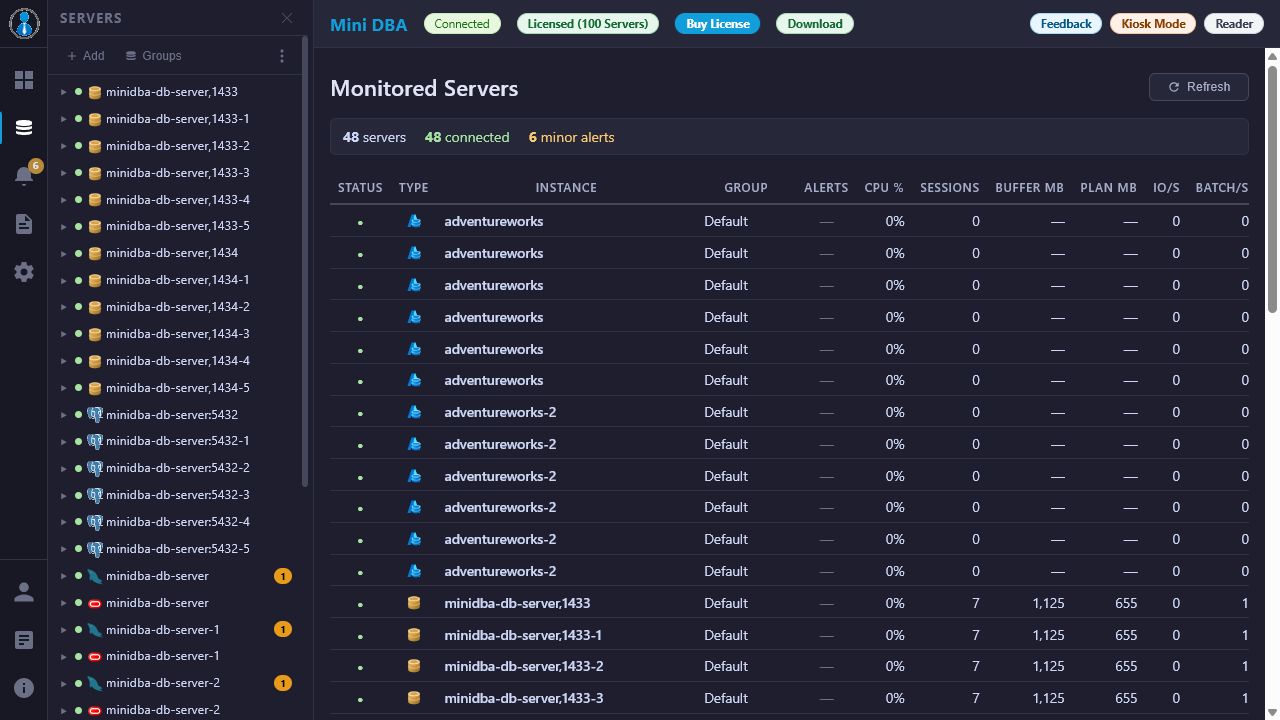The width and height of the screenshot is (1280, 720).
Task: Click Azure icon in first adventureworks table row
Action: 414,221
